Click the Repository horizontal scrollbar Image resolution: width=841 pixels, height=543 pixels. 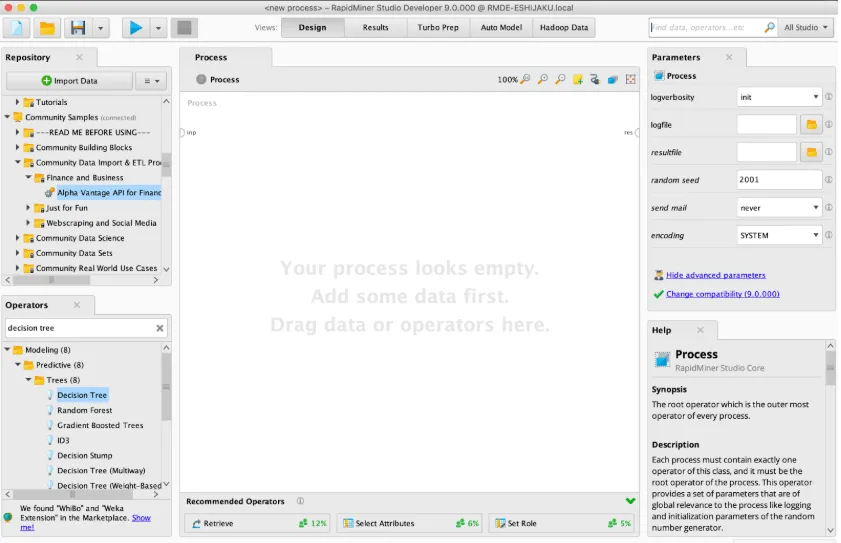[82, 280]
